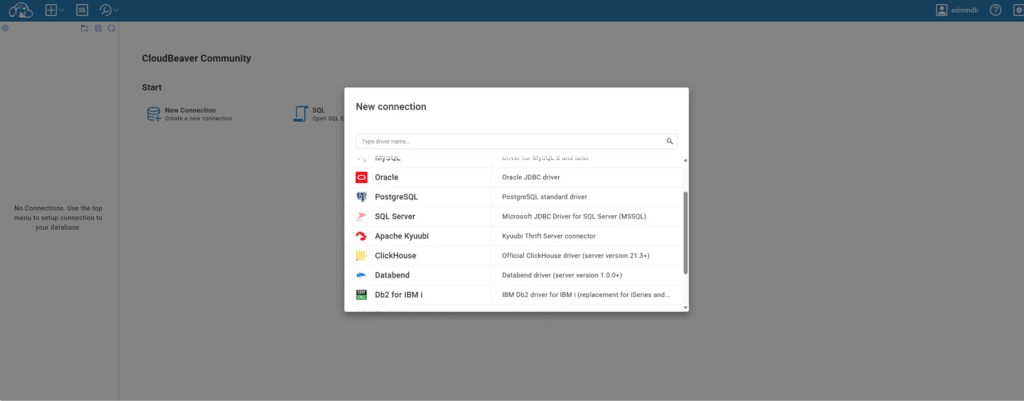Select the Apache Kyuubi icon
1024x401 pixels.
click(361, 236)
